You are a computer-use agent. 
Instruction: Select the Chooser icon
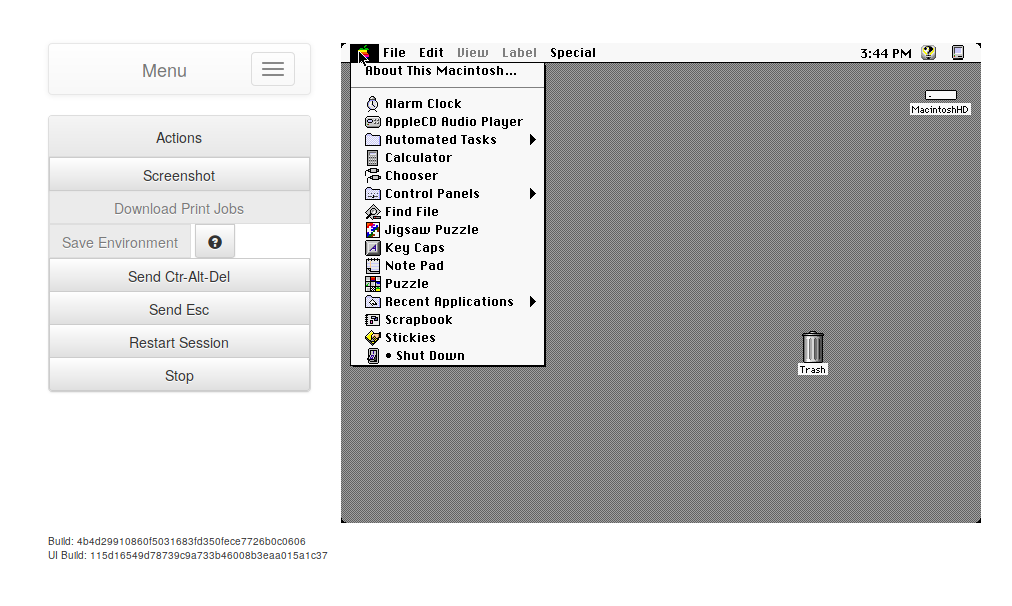[x=372, y=176]
